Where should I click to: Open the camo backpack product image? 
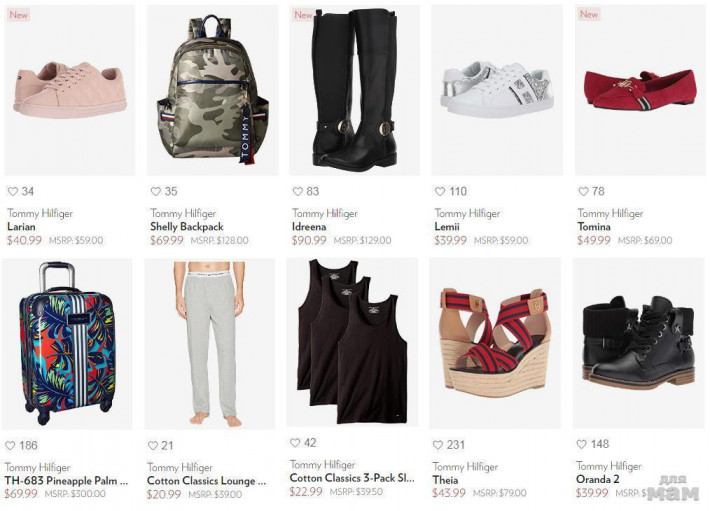213,90
